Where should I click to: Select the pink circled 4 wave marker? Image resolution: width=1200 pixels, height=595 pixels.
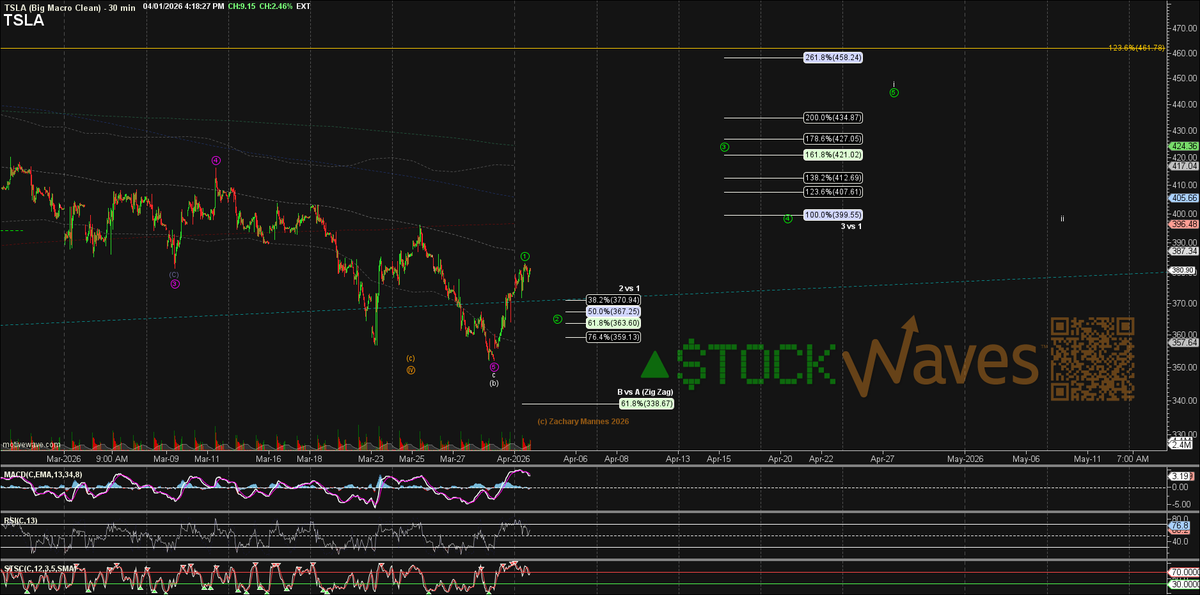216,160
